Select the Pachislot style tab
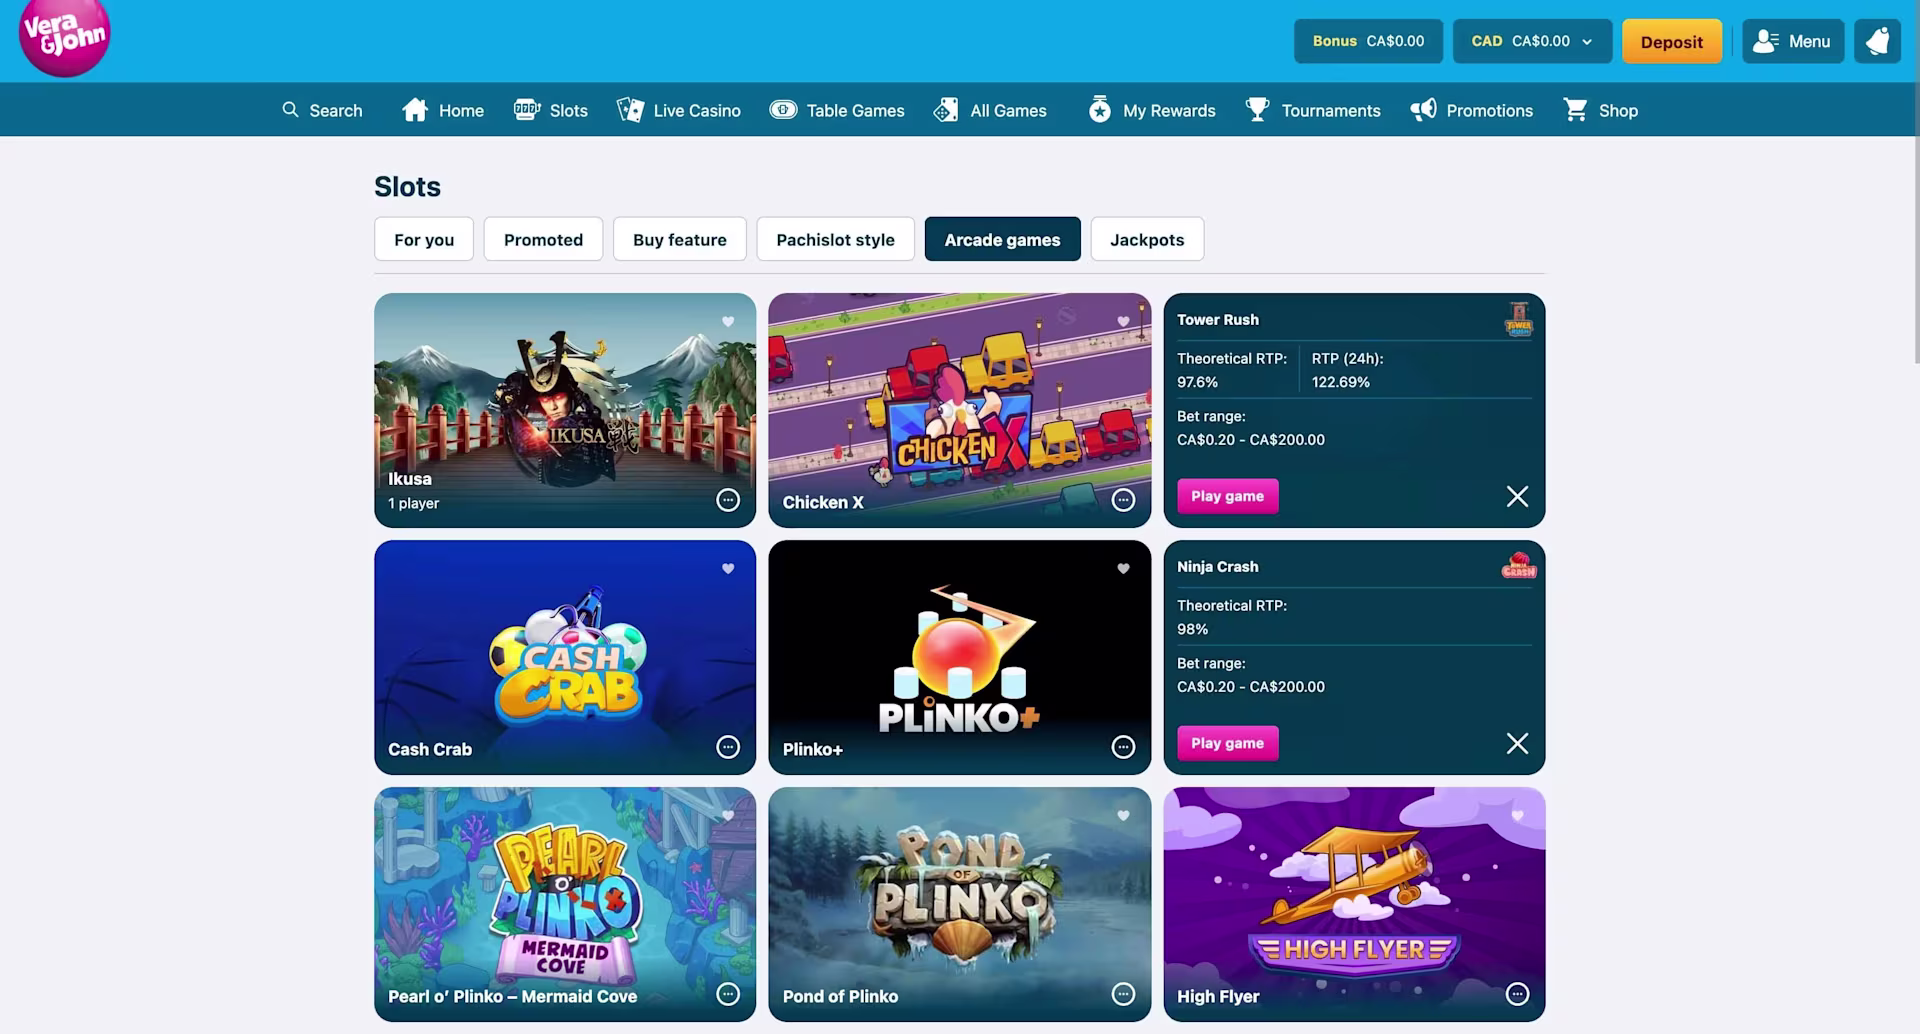The height and width of the screenshot is (1034, 1920). coord(835,239)
